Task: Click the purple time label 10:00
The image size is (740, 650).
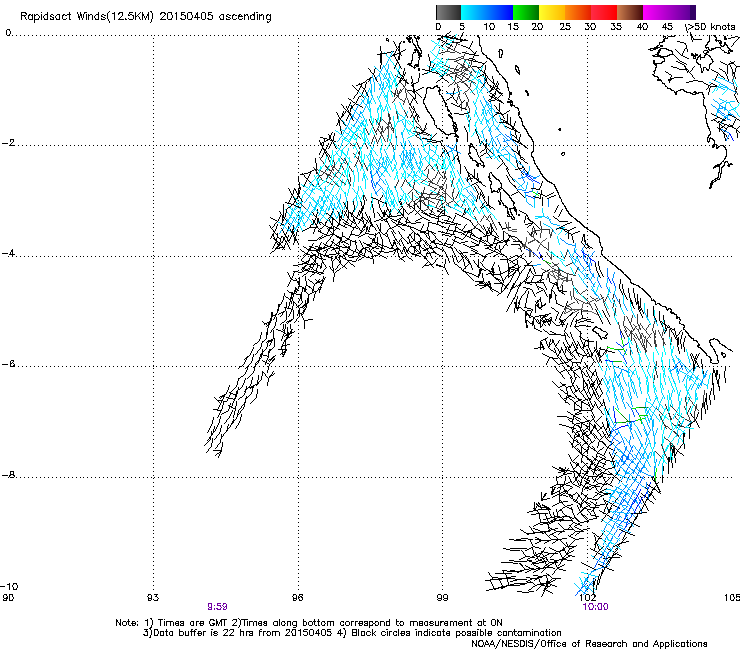Action: 595,607
